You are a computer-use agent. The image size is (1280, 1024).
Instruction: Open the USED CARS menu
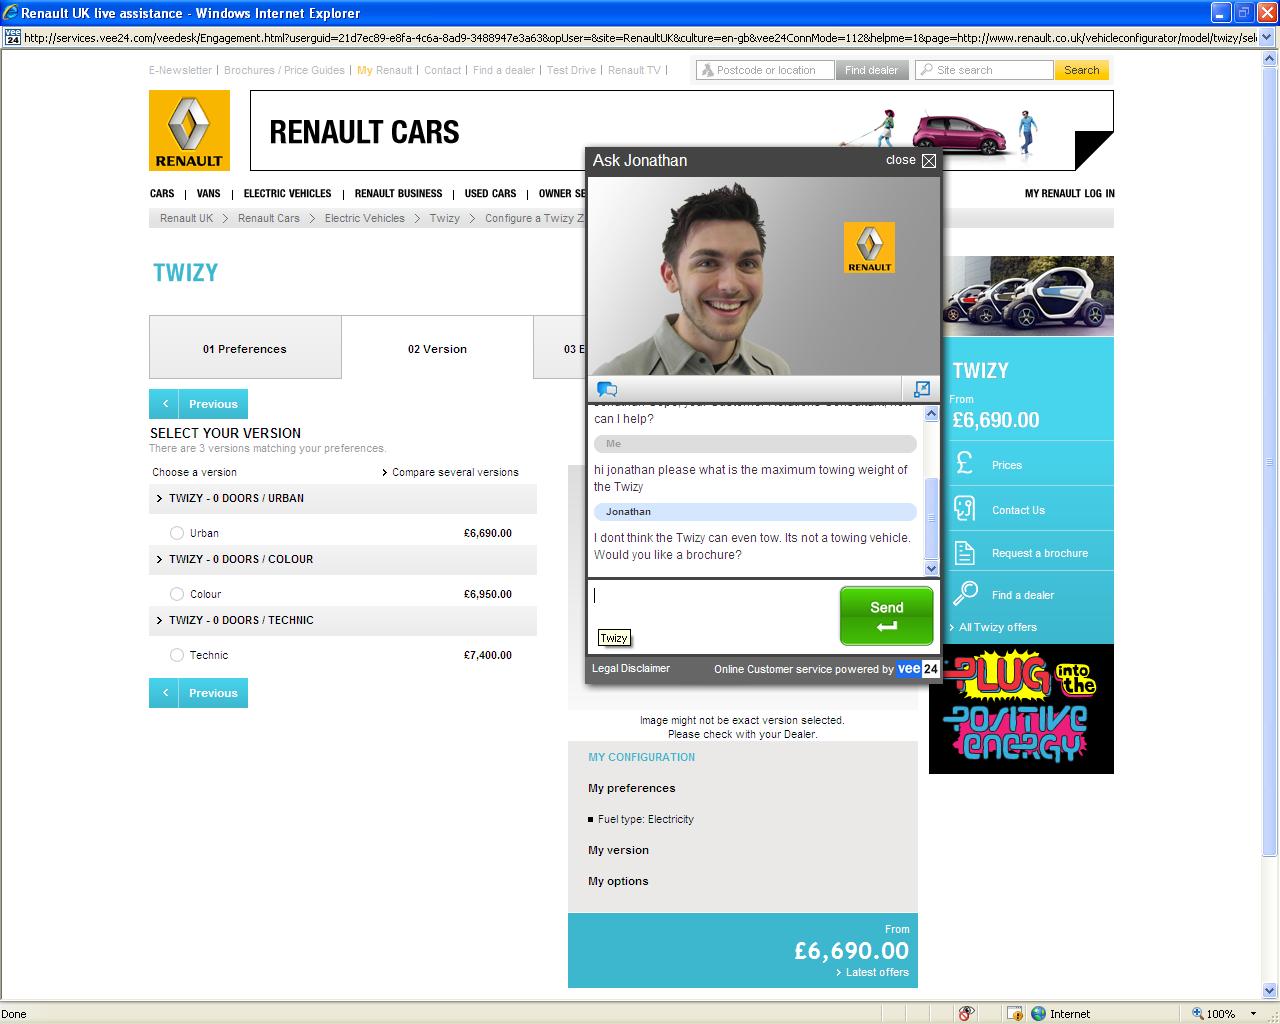(490, 194)
